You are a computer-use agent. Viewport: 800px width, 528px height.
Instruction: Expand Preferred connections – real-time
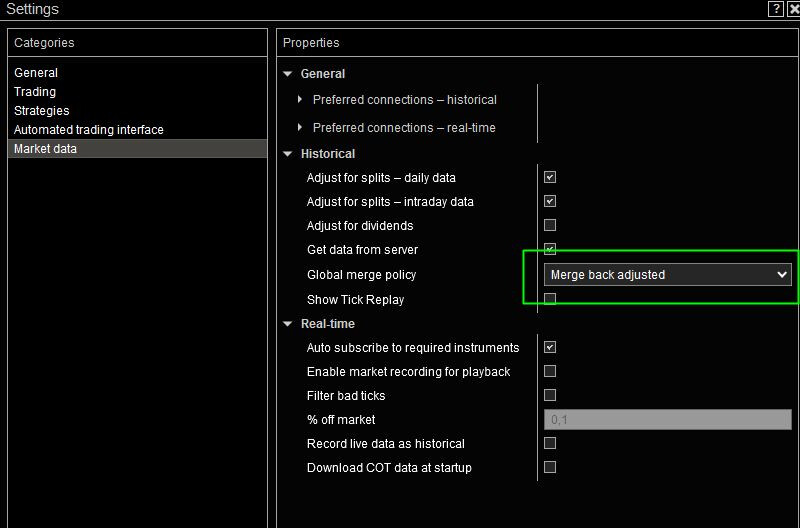pyautogui.click(x=300, y=128)
